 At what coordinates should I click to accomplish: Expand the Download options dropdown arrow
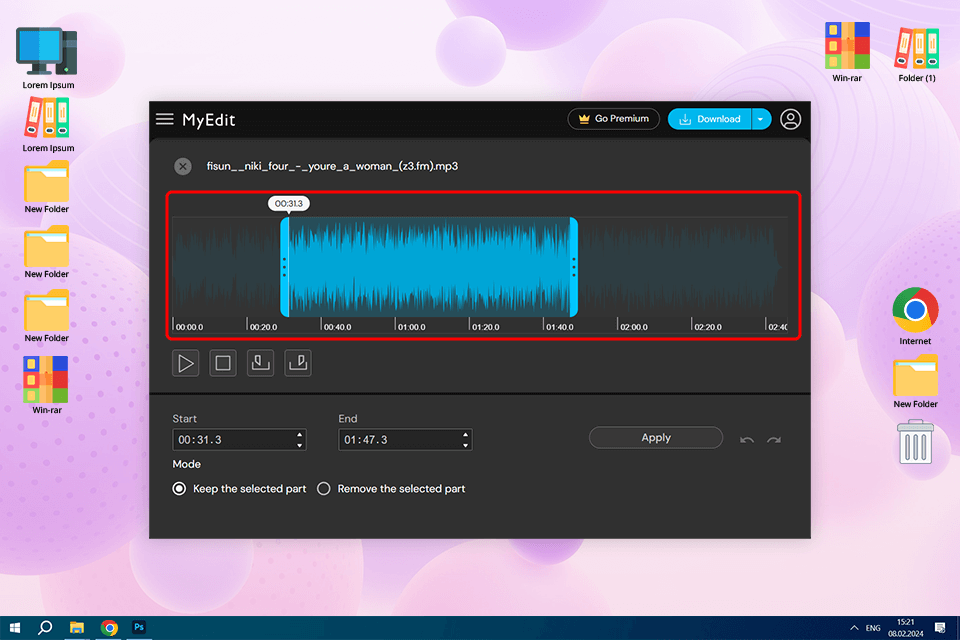[760, 119]
